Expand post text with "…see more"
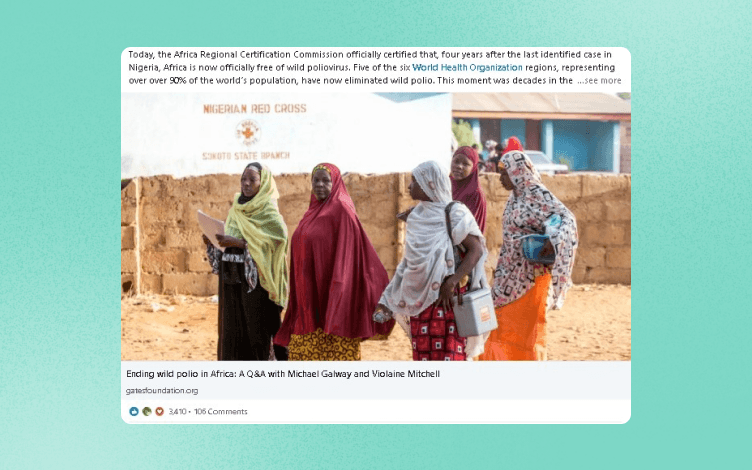The width and height of the screenshot is (752, 470). (x=599, y=81)
